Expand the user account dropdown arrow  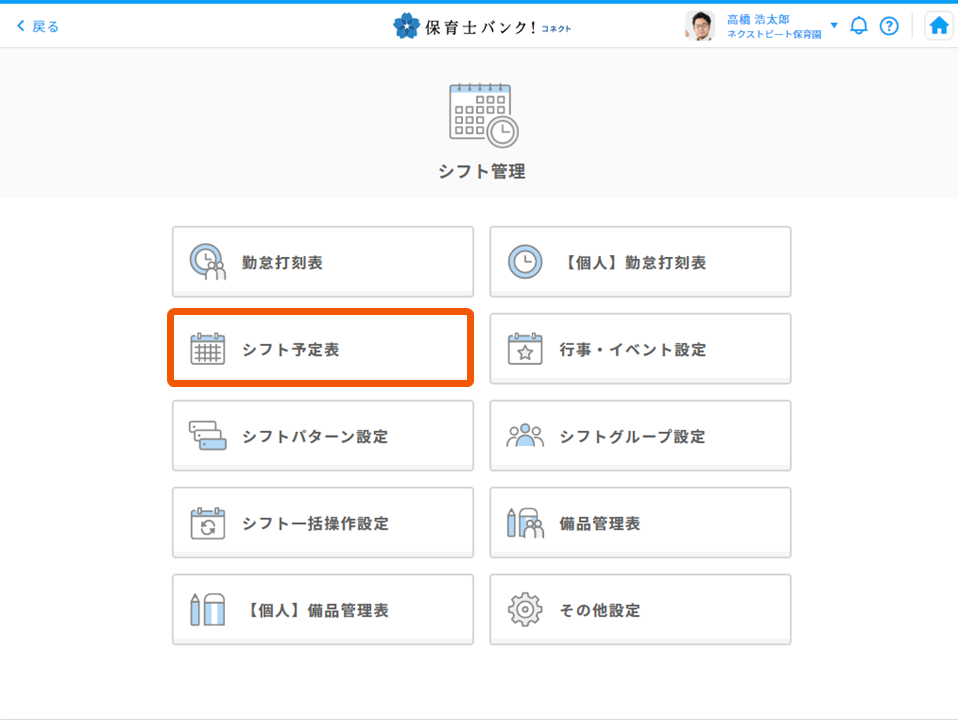pyautogui.click(x=834, y=26)
